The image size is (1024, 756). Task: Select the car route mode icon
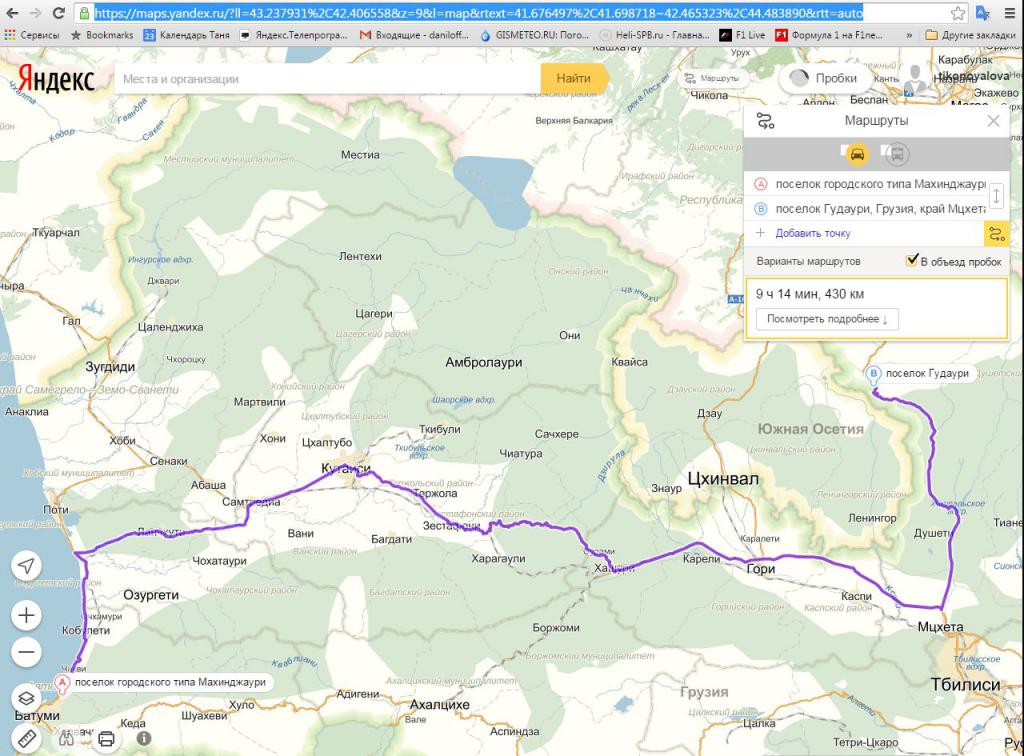click(x=857, y=154)
